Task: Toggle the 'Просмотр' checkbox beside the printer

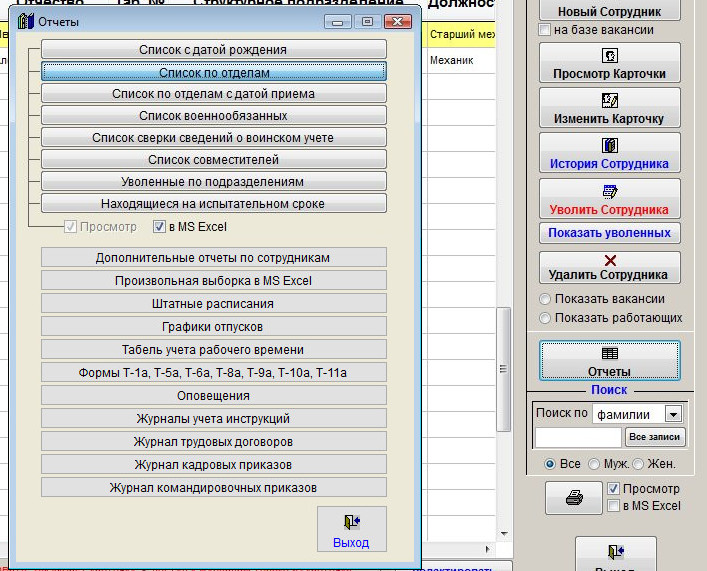Action: point(613,488)
